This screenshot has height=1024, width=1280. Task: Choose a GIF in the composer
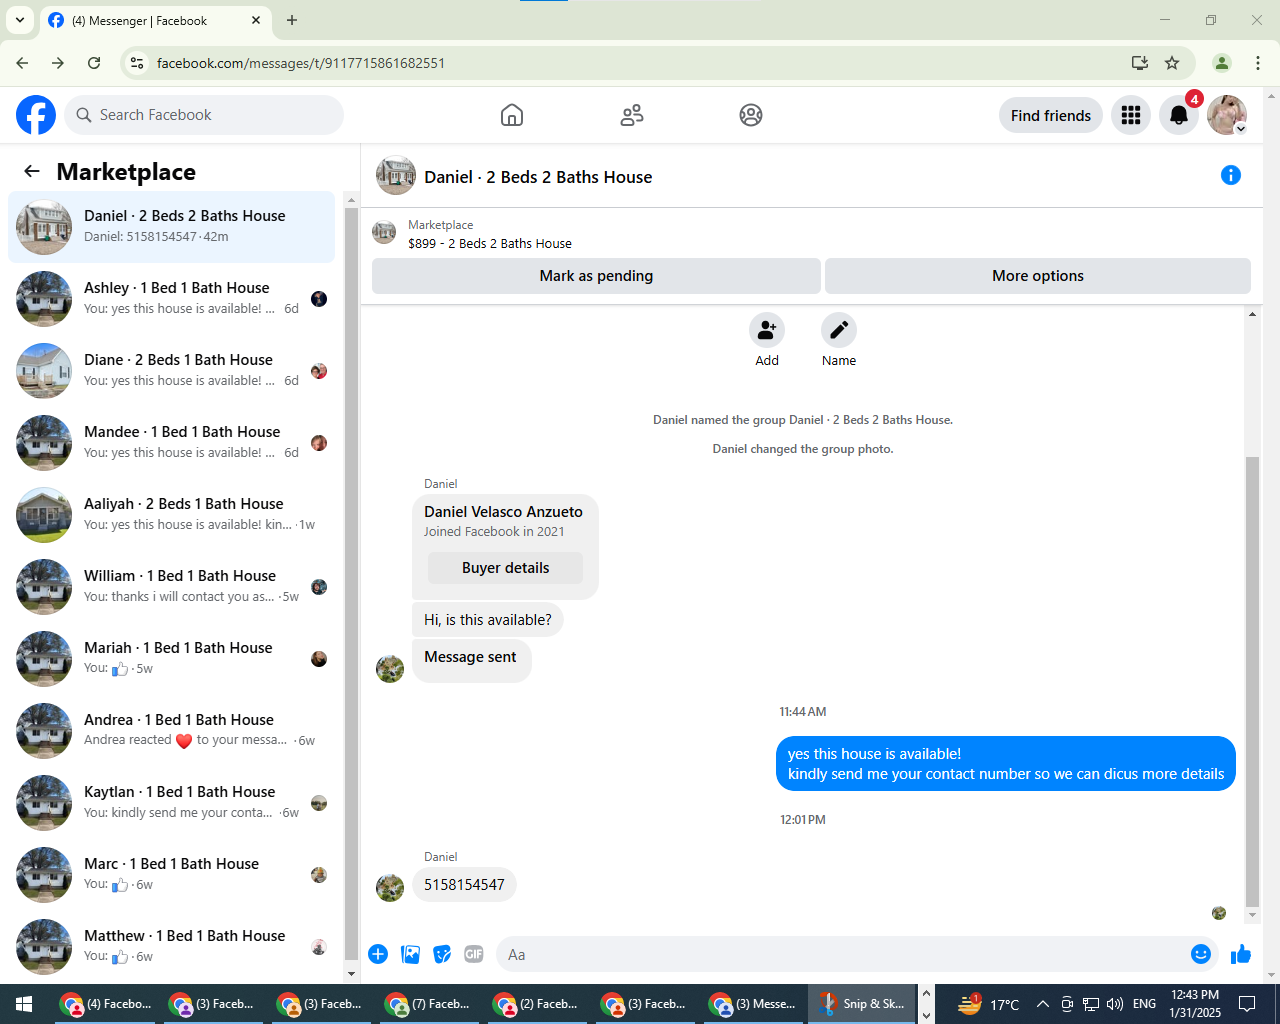point(474,954)
